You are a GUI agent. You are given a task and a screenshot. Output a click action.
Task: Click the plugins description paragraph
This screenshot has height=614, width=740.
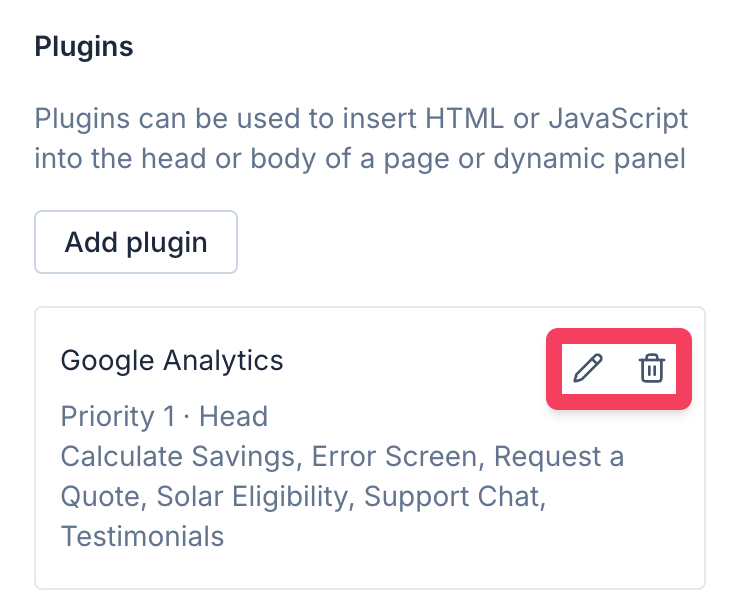(360, 140)
